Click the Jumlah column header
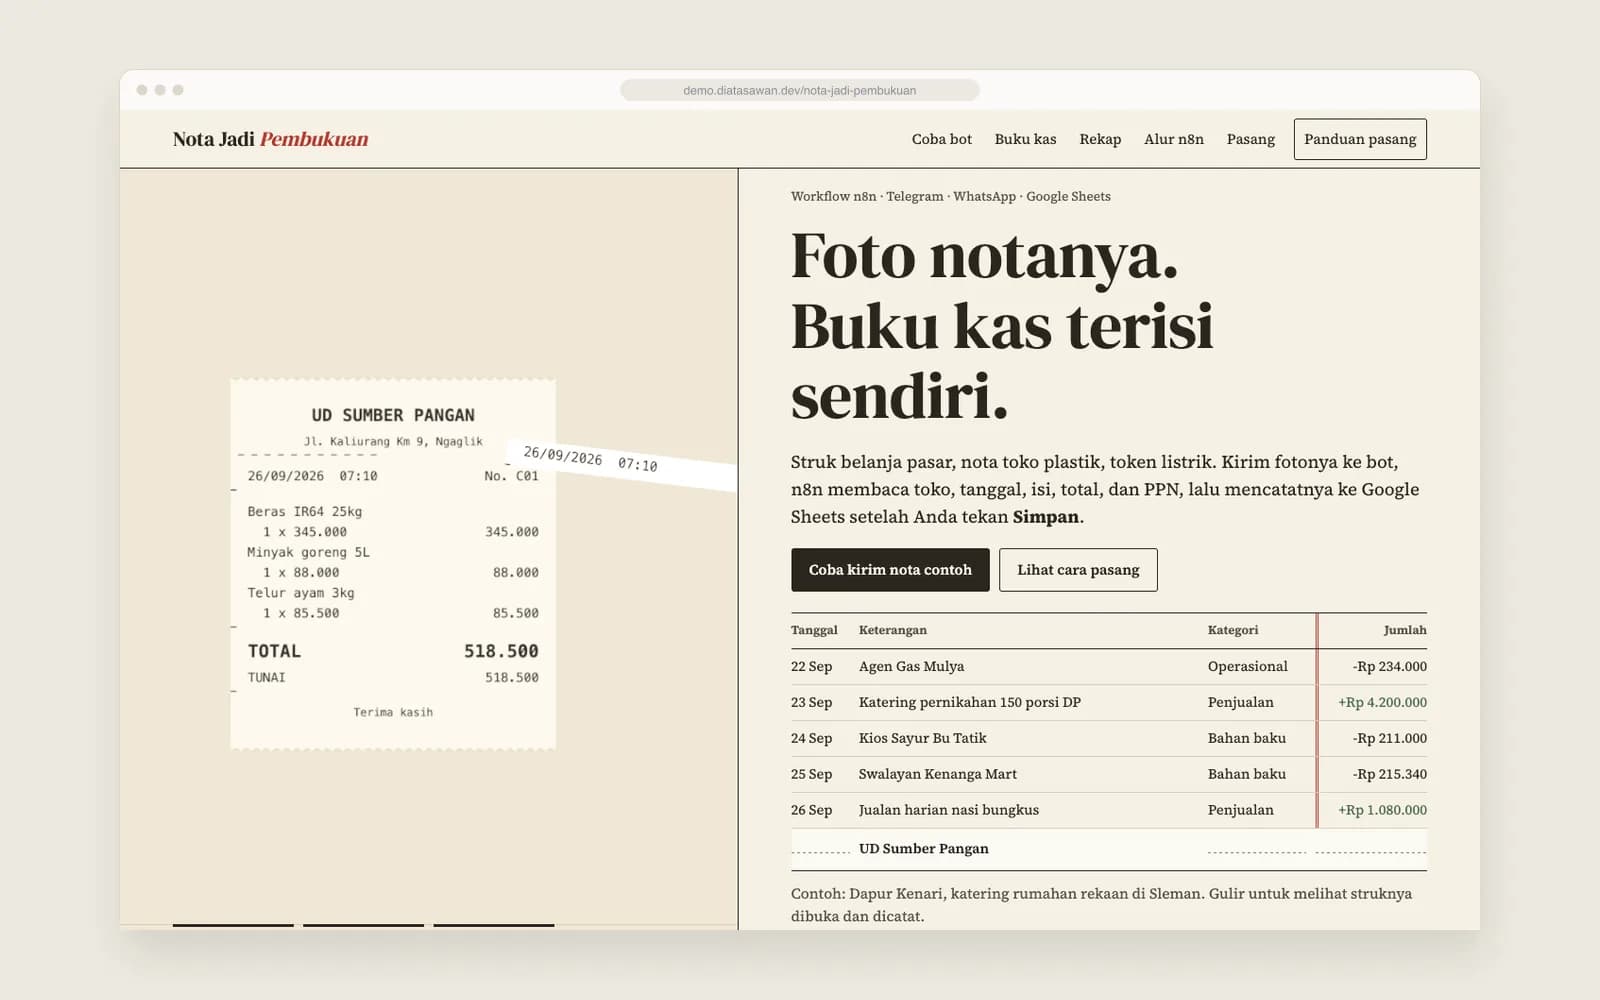The height and width of the screenshot is (1000, 1600). 1405,630
